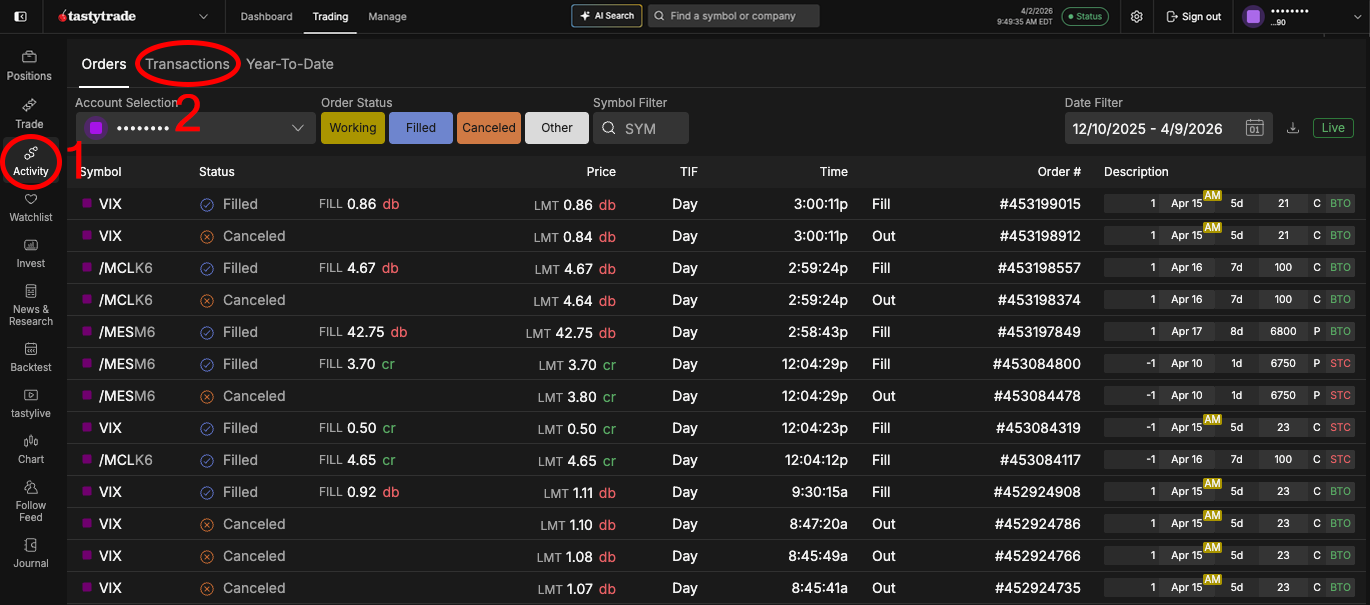Viewport: 1370px width, 605px height.
Task: Click the Canceled status icon for order #453198912
Action: coord(207,236)
